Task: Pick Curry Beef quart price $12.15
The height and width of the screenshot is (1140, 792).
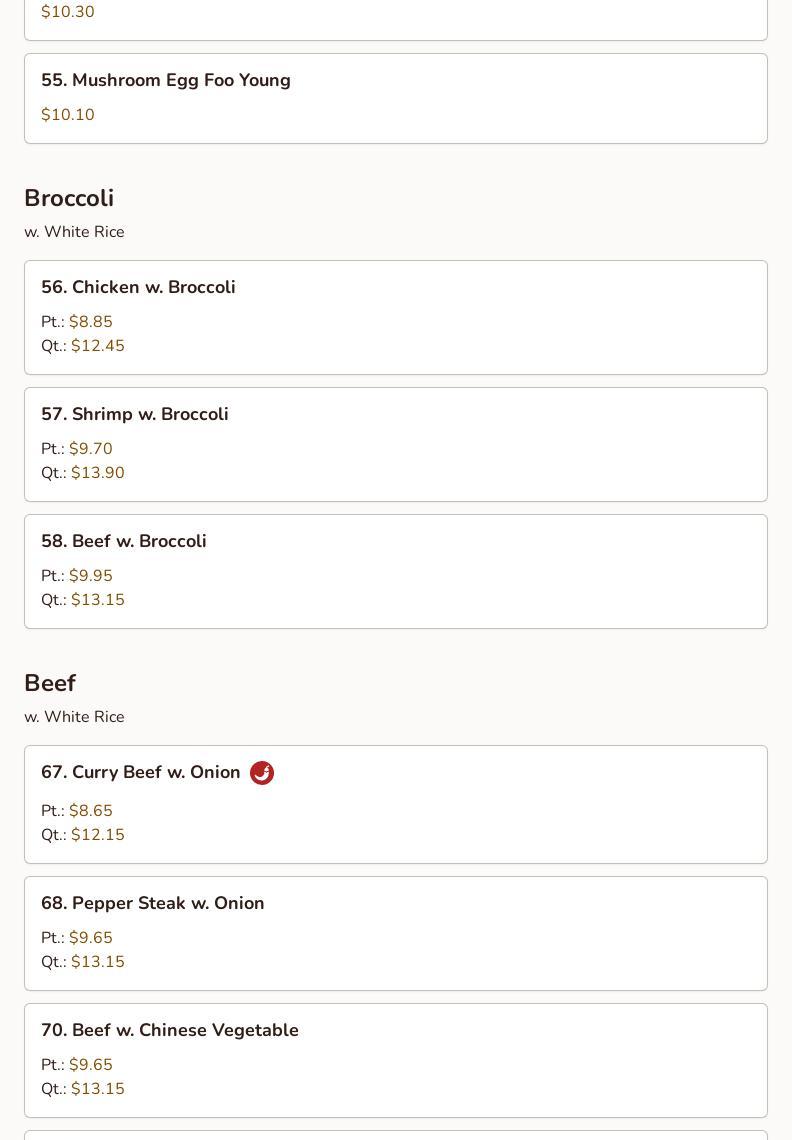Action: tap(97, 835)
